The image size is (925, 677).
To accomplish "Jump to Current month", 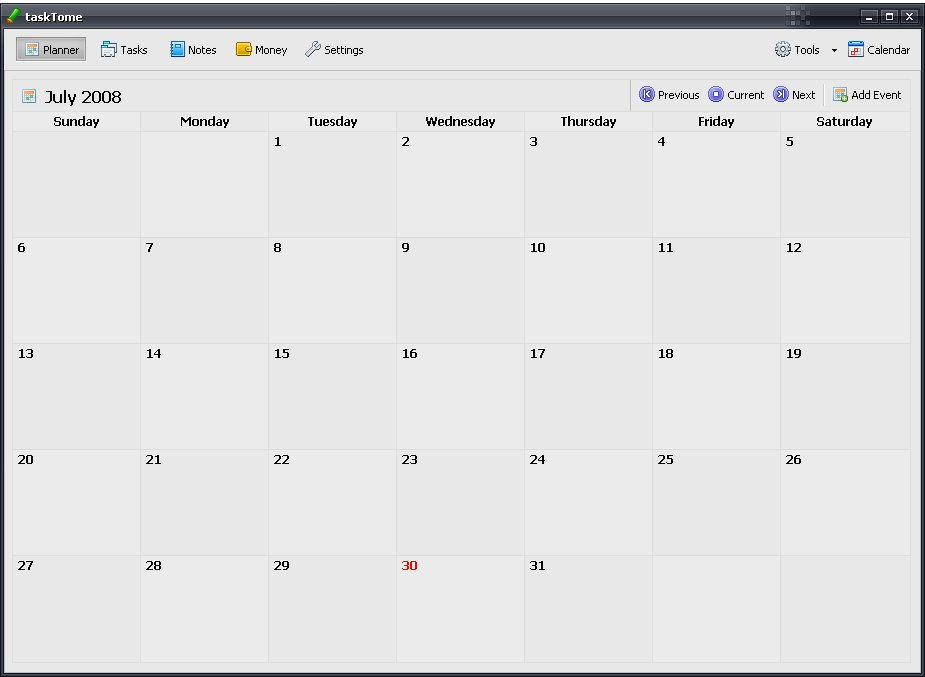I will 736,94.
